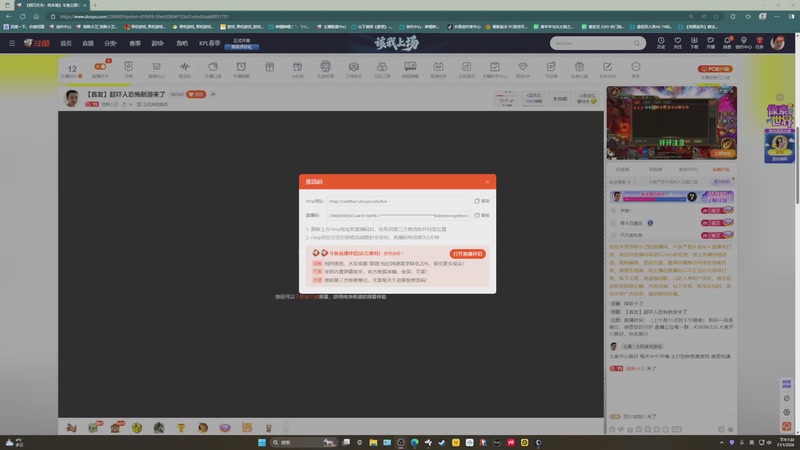Viewport: 800px width, 450px height.
Task: Copy the rtmp address in the dialog
Action: click(x=482, y=201)
